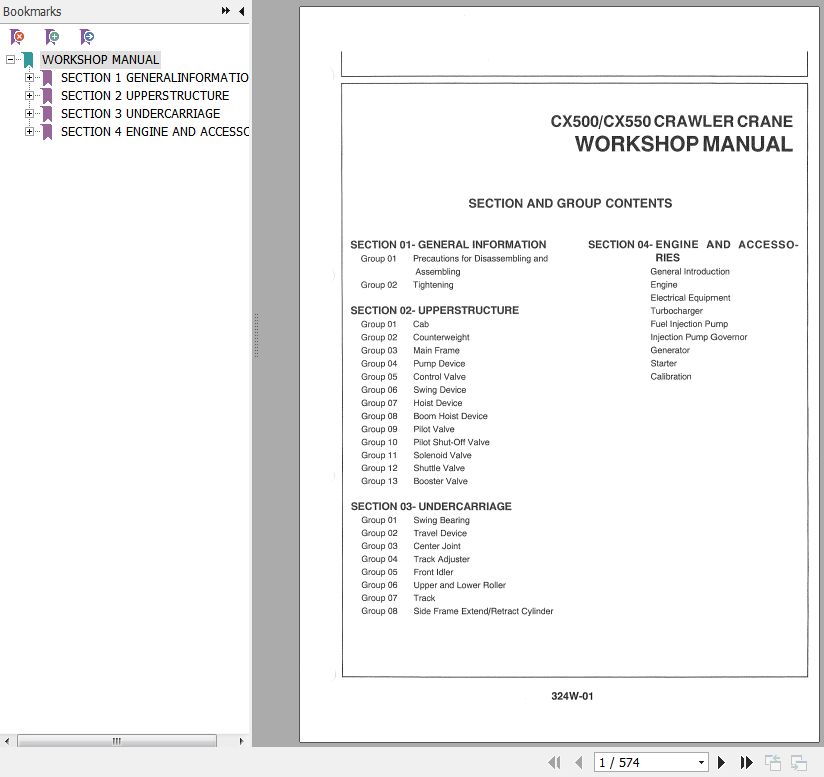Open the page number dropdown arrow

click(x=701, y=762)
